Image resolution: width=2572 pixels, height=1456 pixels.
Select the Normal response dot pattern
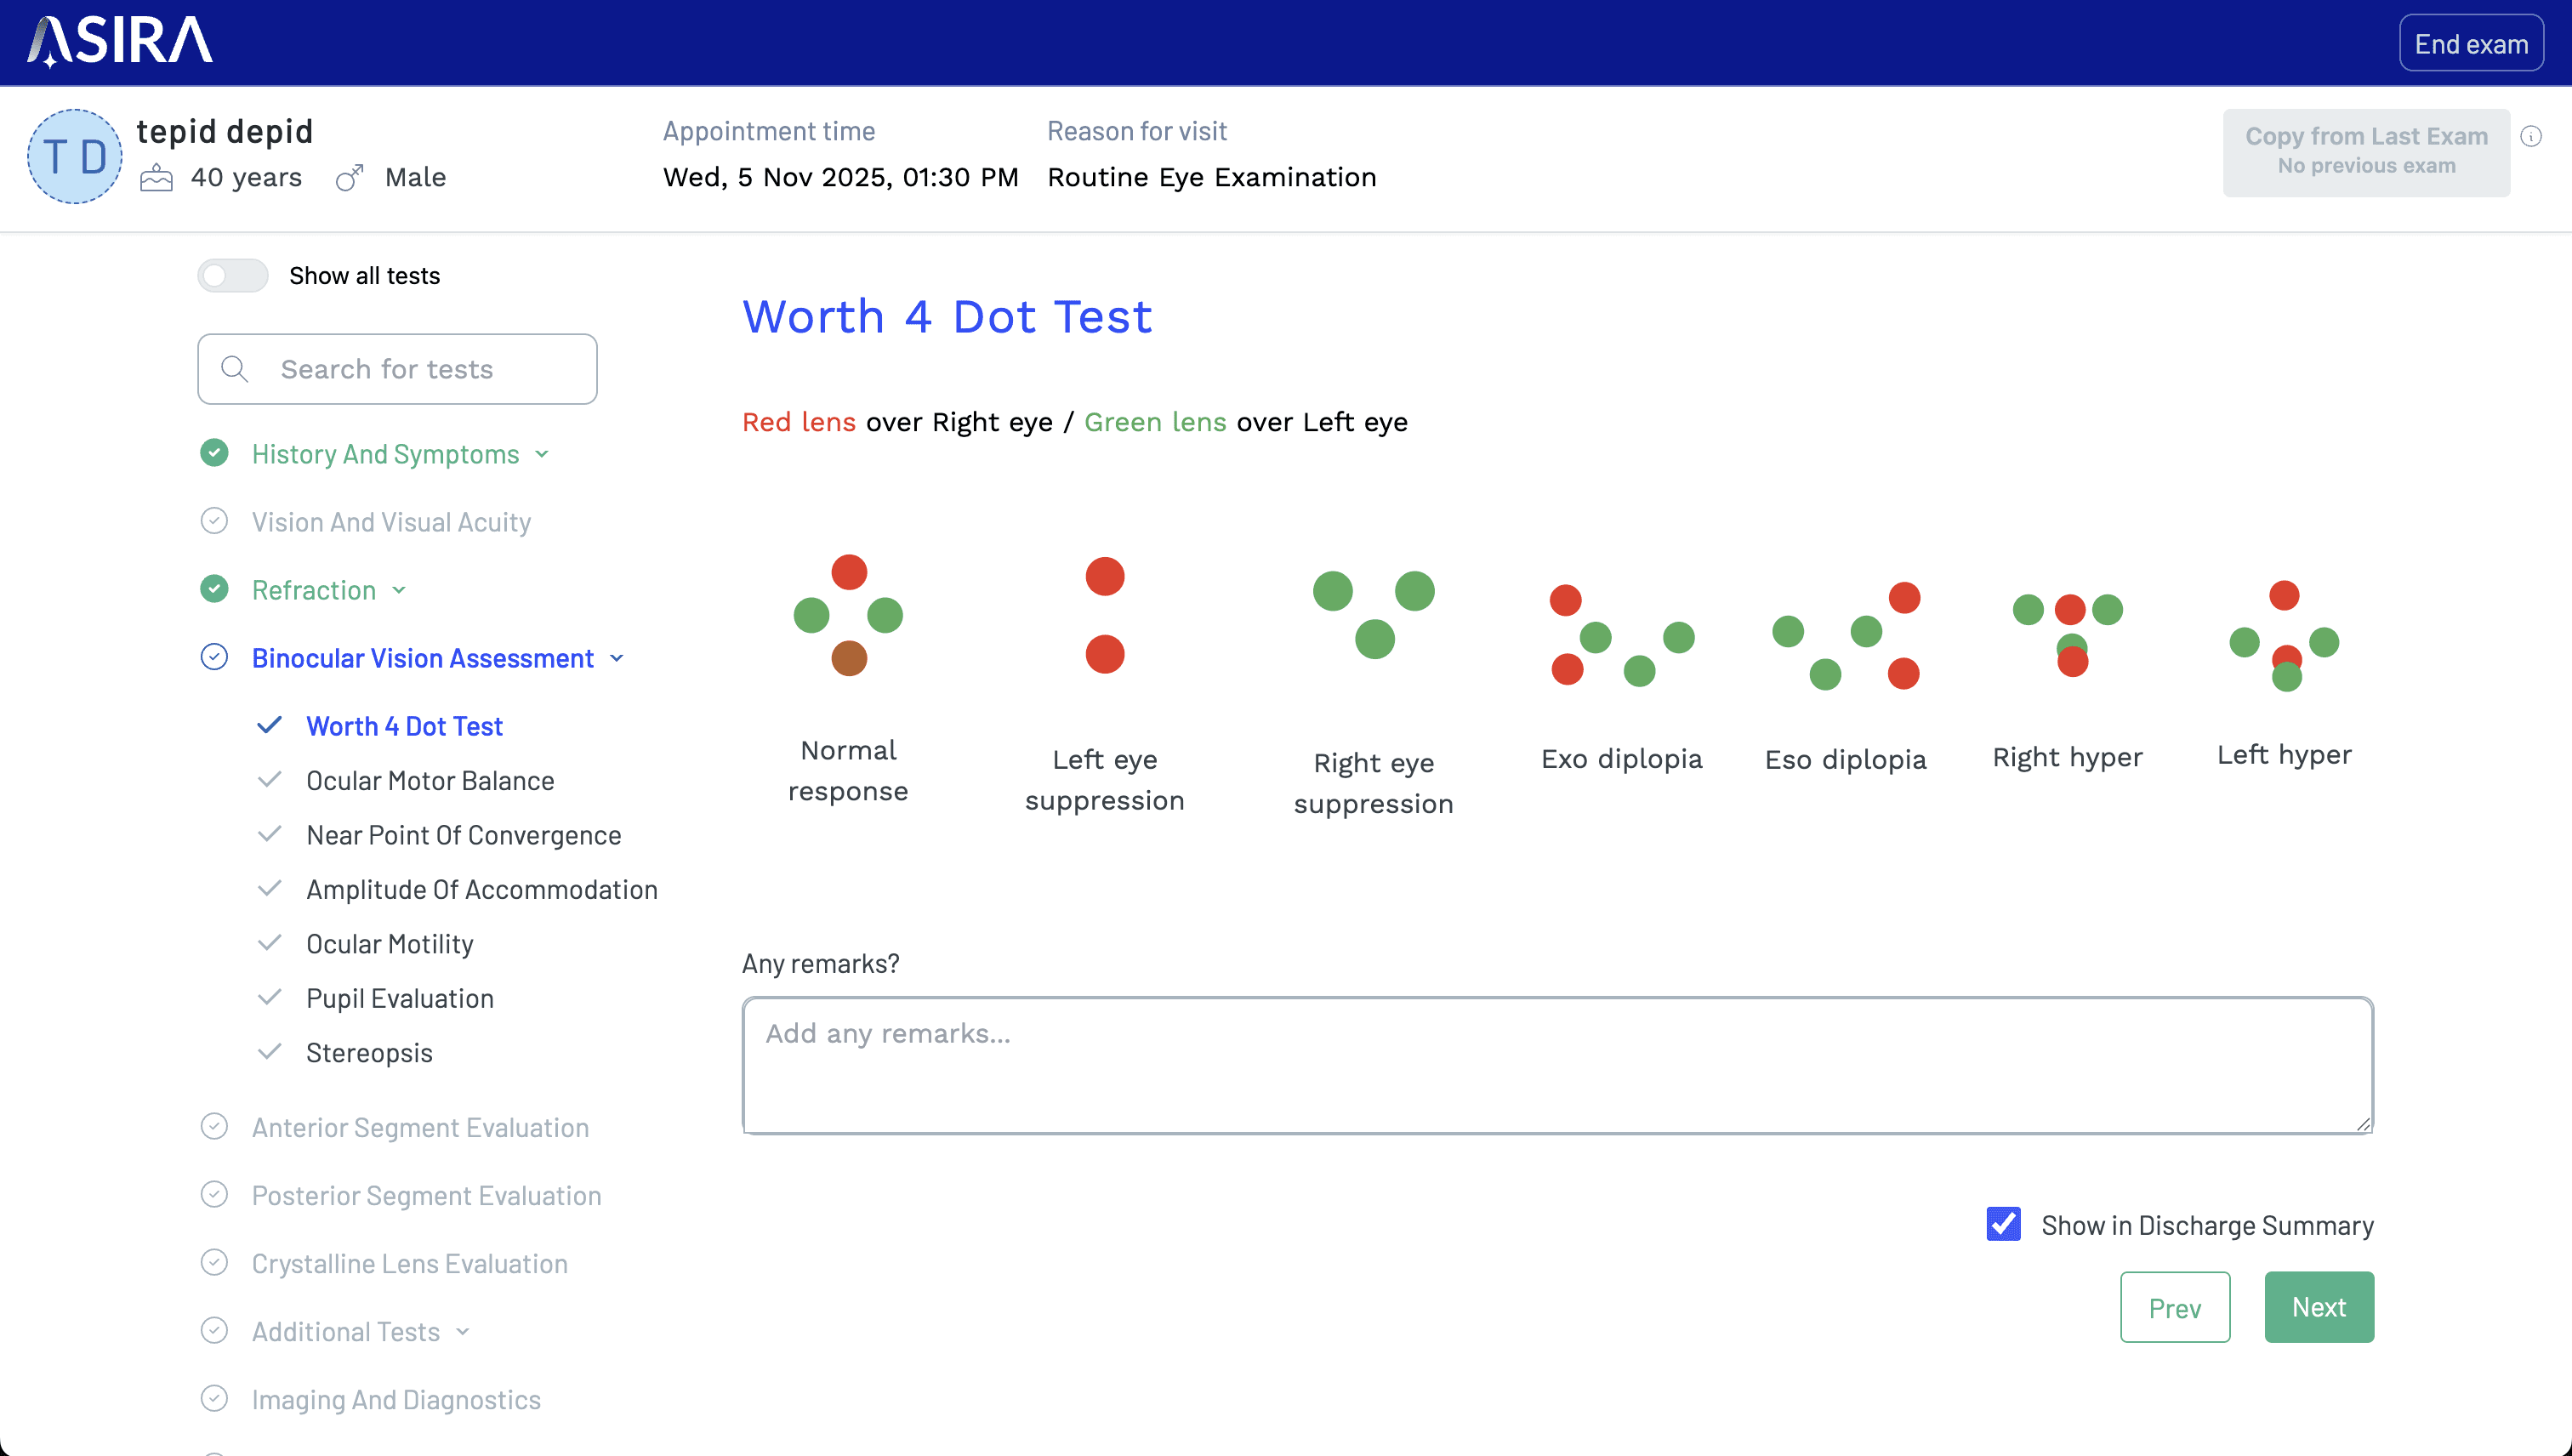coord(848,616)
